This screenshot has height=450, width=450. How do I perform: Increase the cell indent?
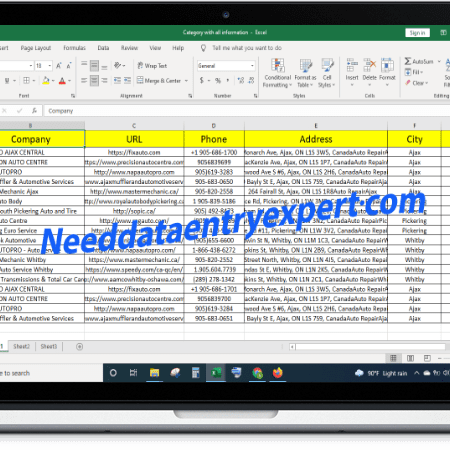127,80
